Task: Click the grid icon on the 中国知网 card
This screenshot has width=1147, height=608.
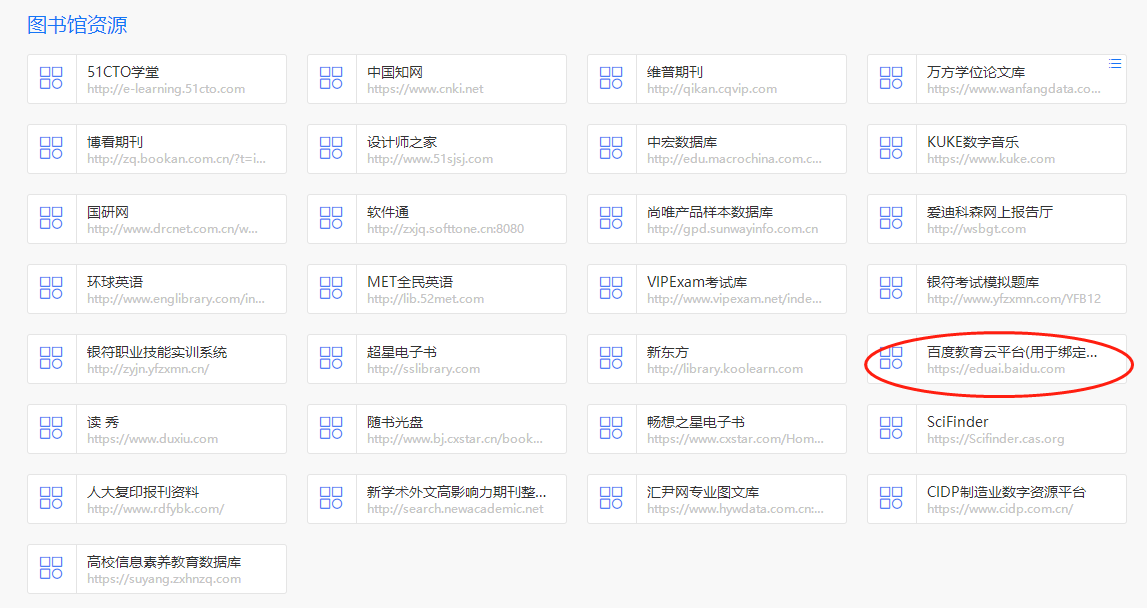Action: click(331, 78)
